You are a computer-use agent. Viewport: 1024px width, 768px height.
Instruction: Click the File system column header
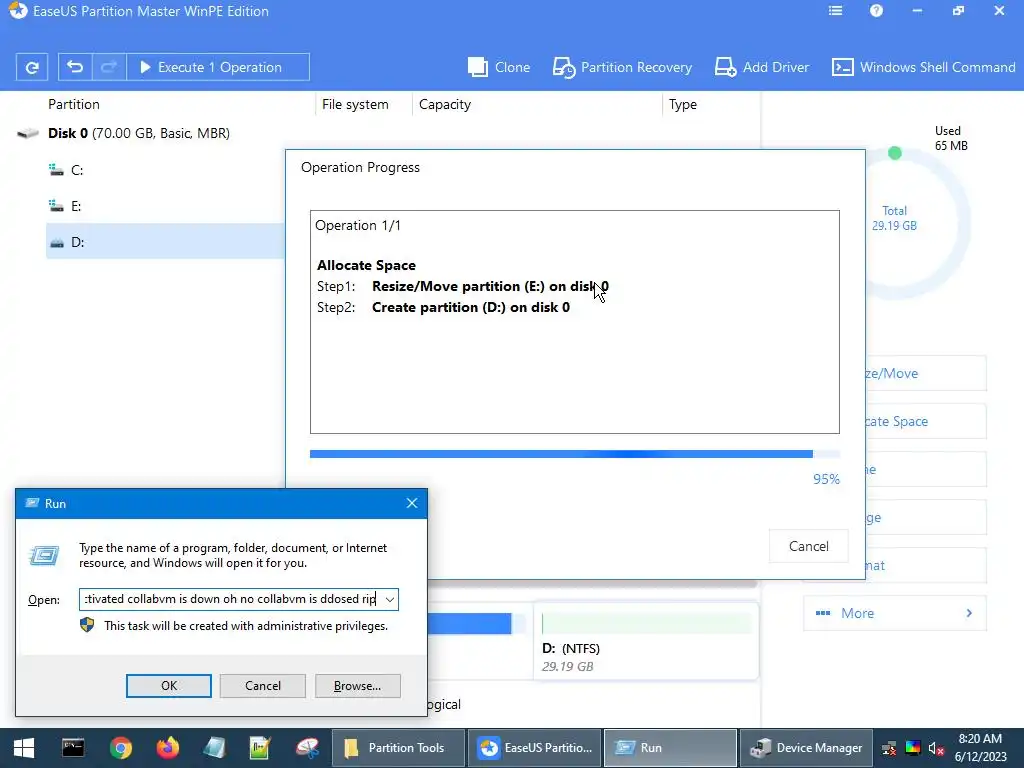point(355,104)
